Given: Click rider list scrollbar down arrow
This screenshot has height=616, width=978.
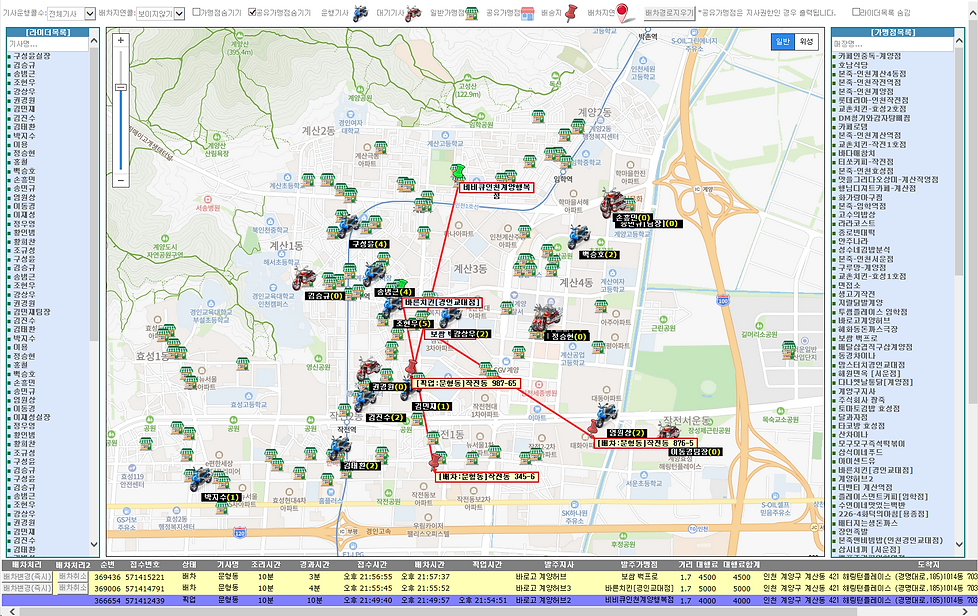Looking at the screenshot, I should click(94, 544).
